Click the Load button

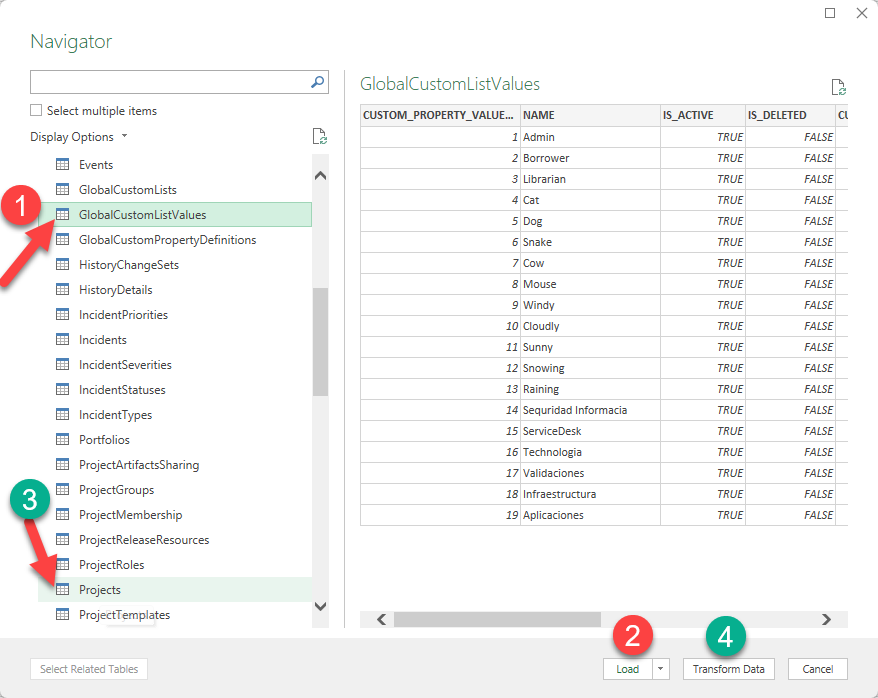pyautogui.click(x=627, y=669)
